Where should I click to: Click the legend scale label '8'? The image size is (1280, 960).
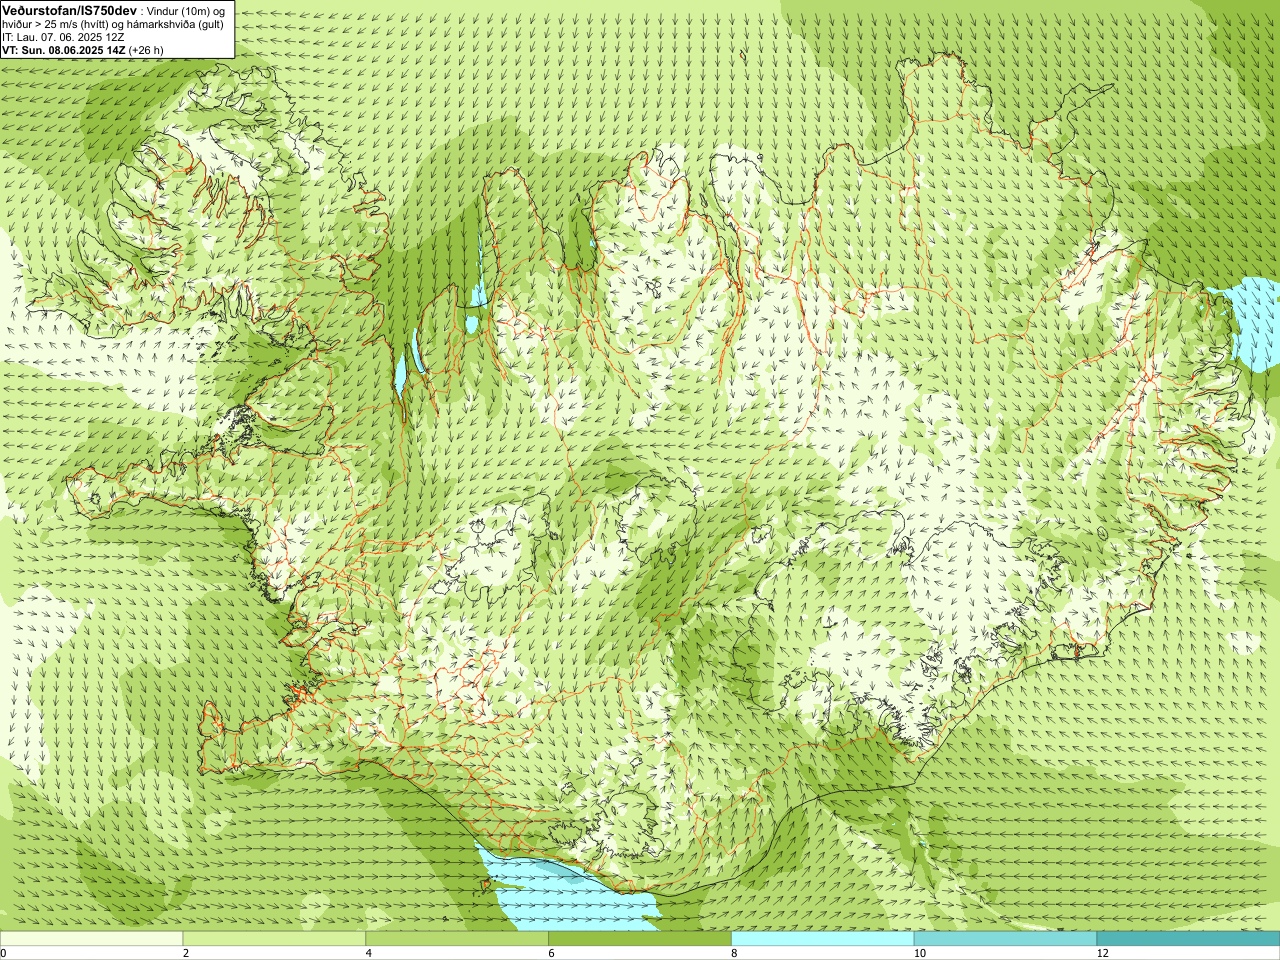pyautogui.click(x=734, y=953)
